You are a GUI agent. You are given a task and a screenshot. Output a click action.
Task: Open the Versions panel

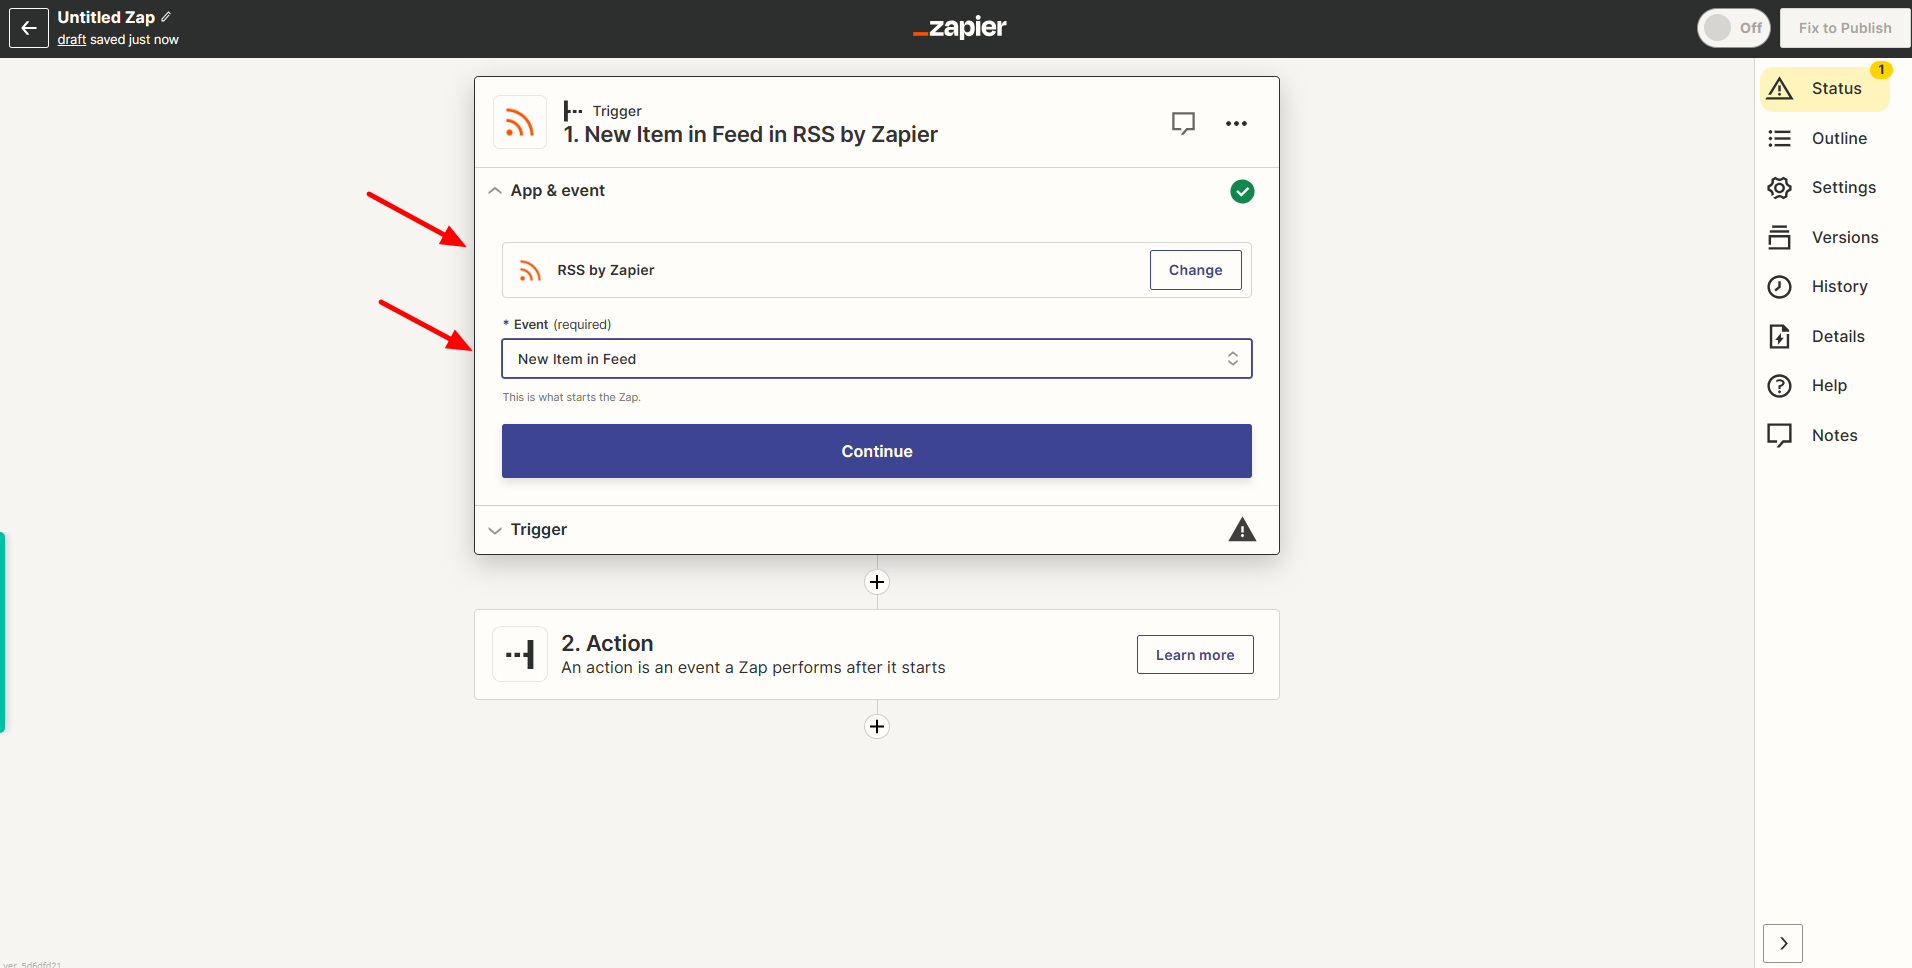coord(1824,237)
